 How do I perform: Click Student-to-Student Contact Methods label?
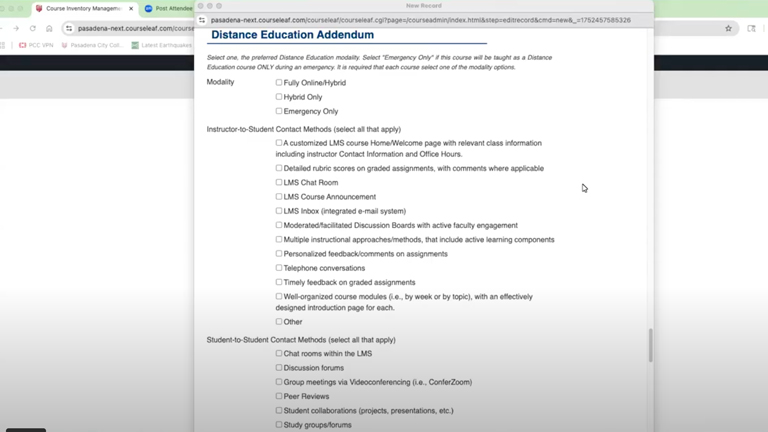point(301,340)
